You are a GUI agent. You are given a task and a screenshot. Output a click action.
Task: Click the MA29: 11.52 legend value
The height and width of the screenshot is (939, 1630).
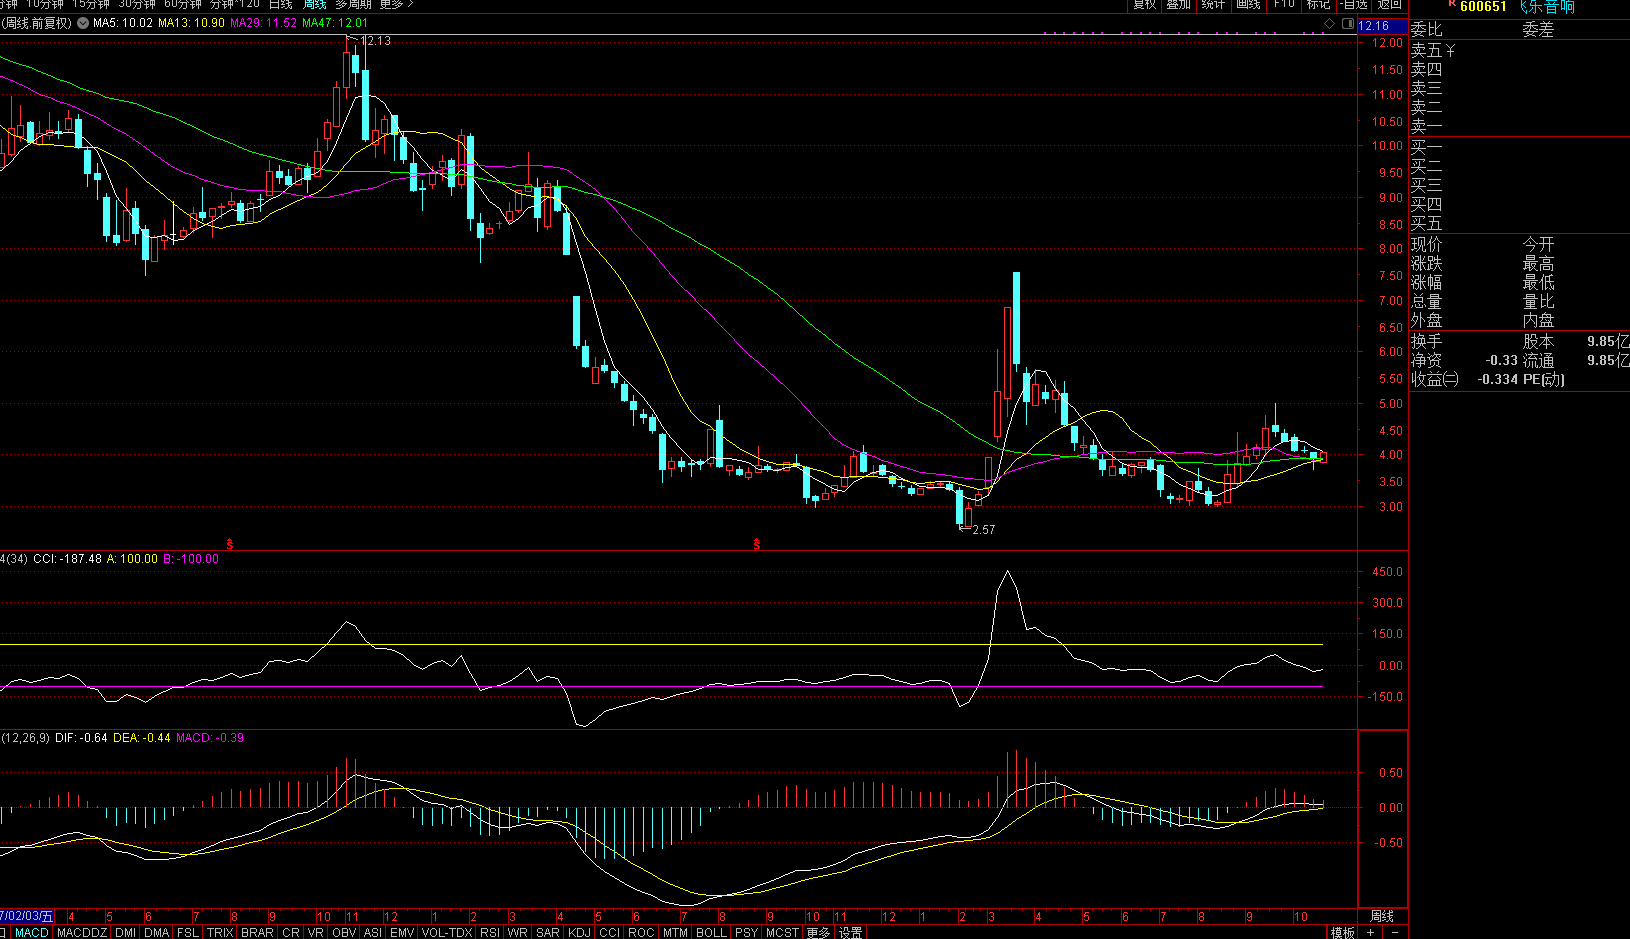[264, 23]
